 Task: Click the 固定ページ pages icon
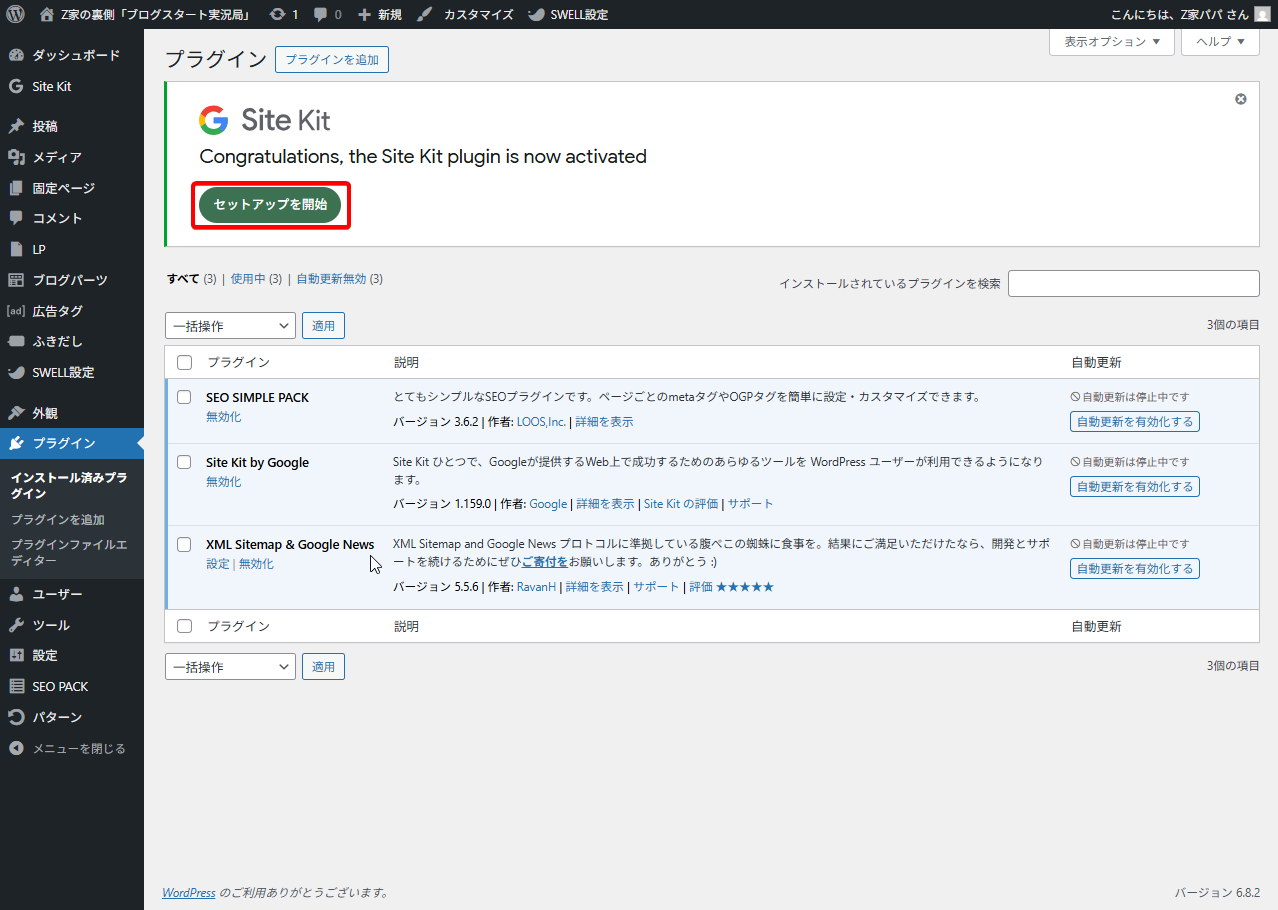tap(16, 188)
